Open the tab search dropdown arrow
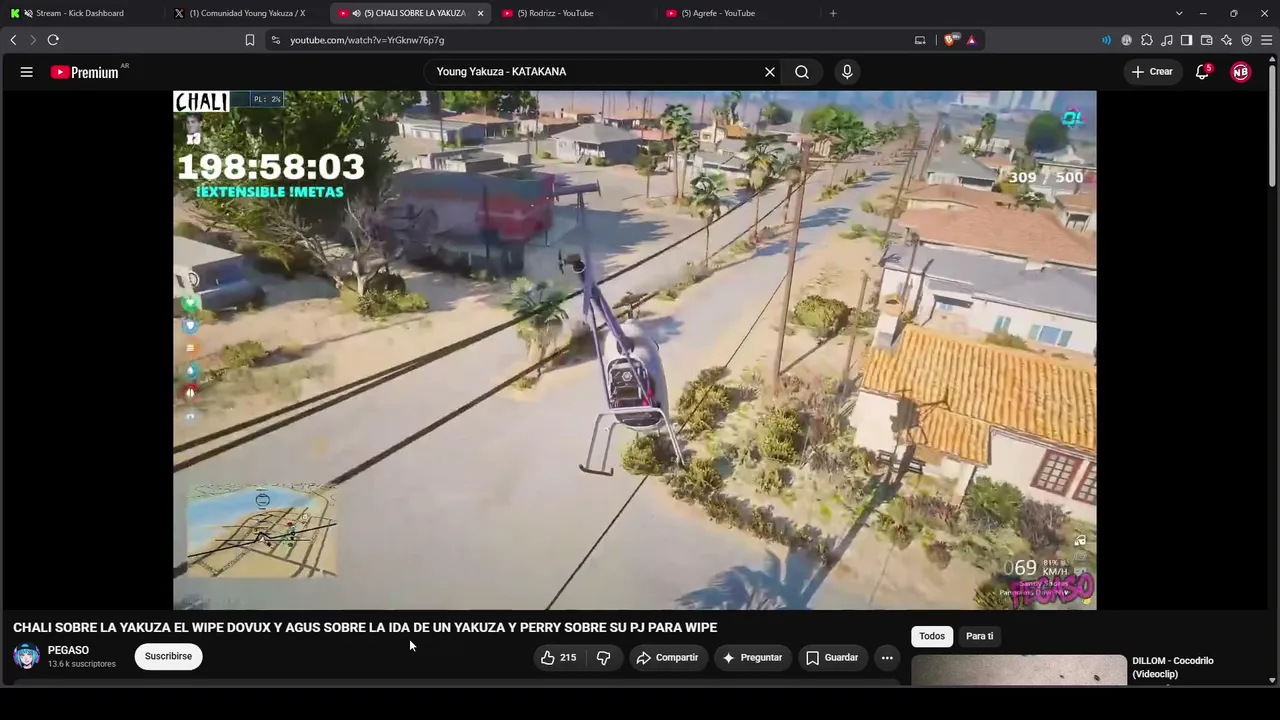 [x=1179, y=13]
